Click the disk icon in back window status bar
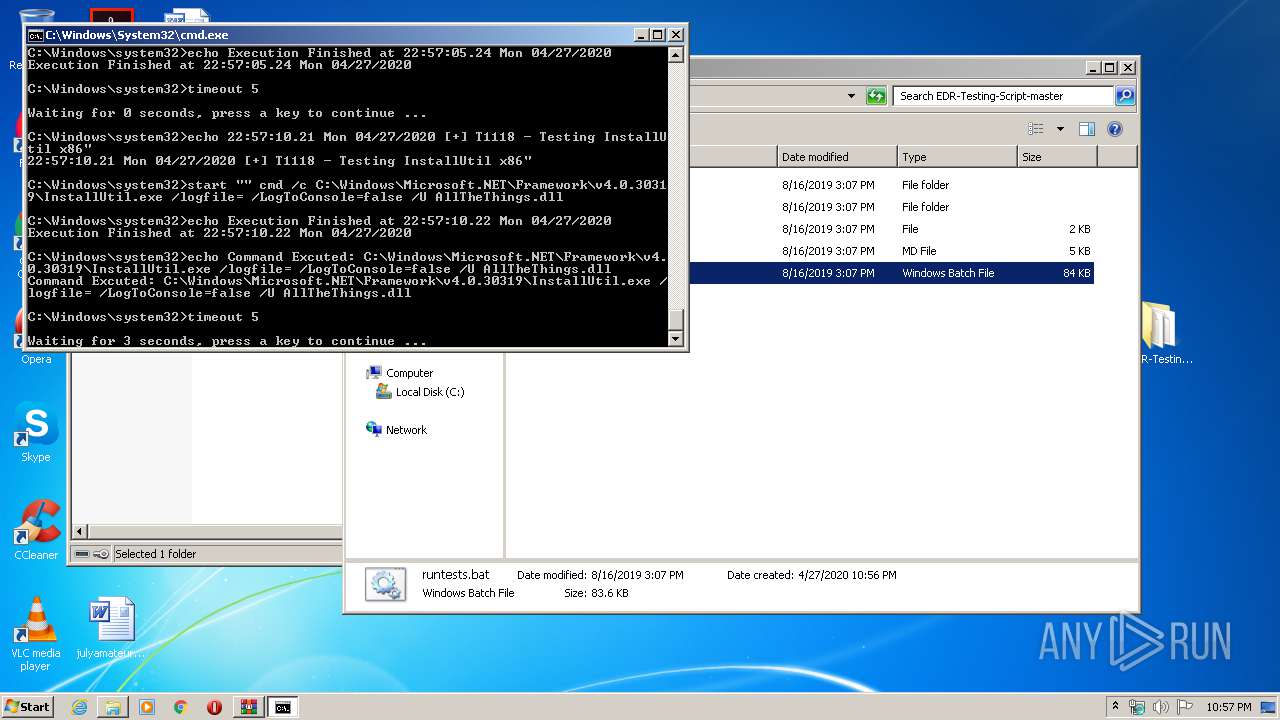The width and height of the screenshot is (1280, 720). [x=82, y=554]
